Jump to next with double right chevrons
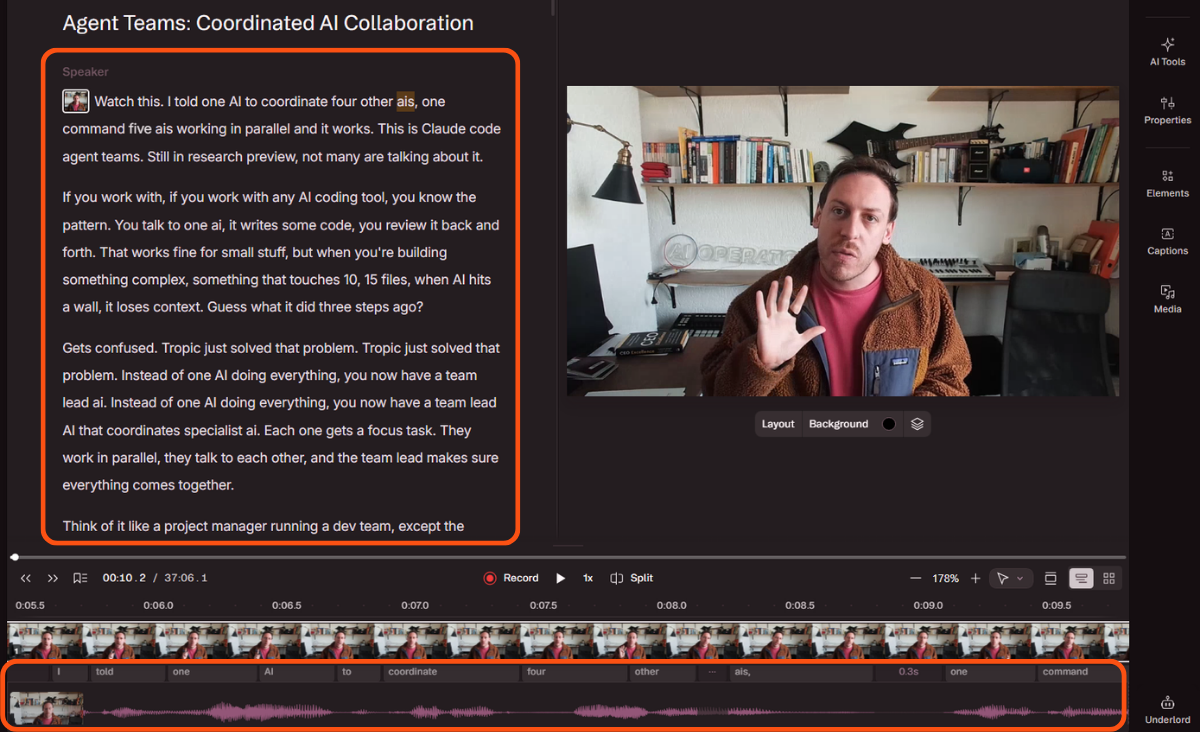Viewport: 1200px width, 732px height. [53, 578]
